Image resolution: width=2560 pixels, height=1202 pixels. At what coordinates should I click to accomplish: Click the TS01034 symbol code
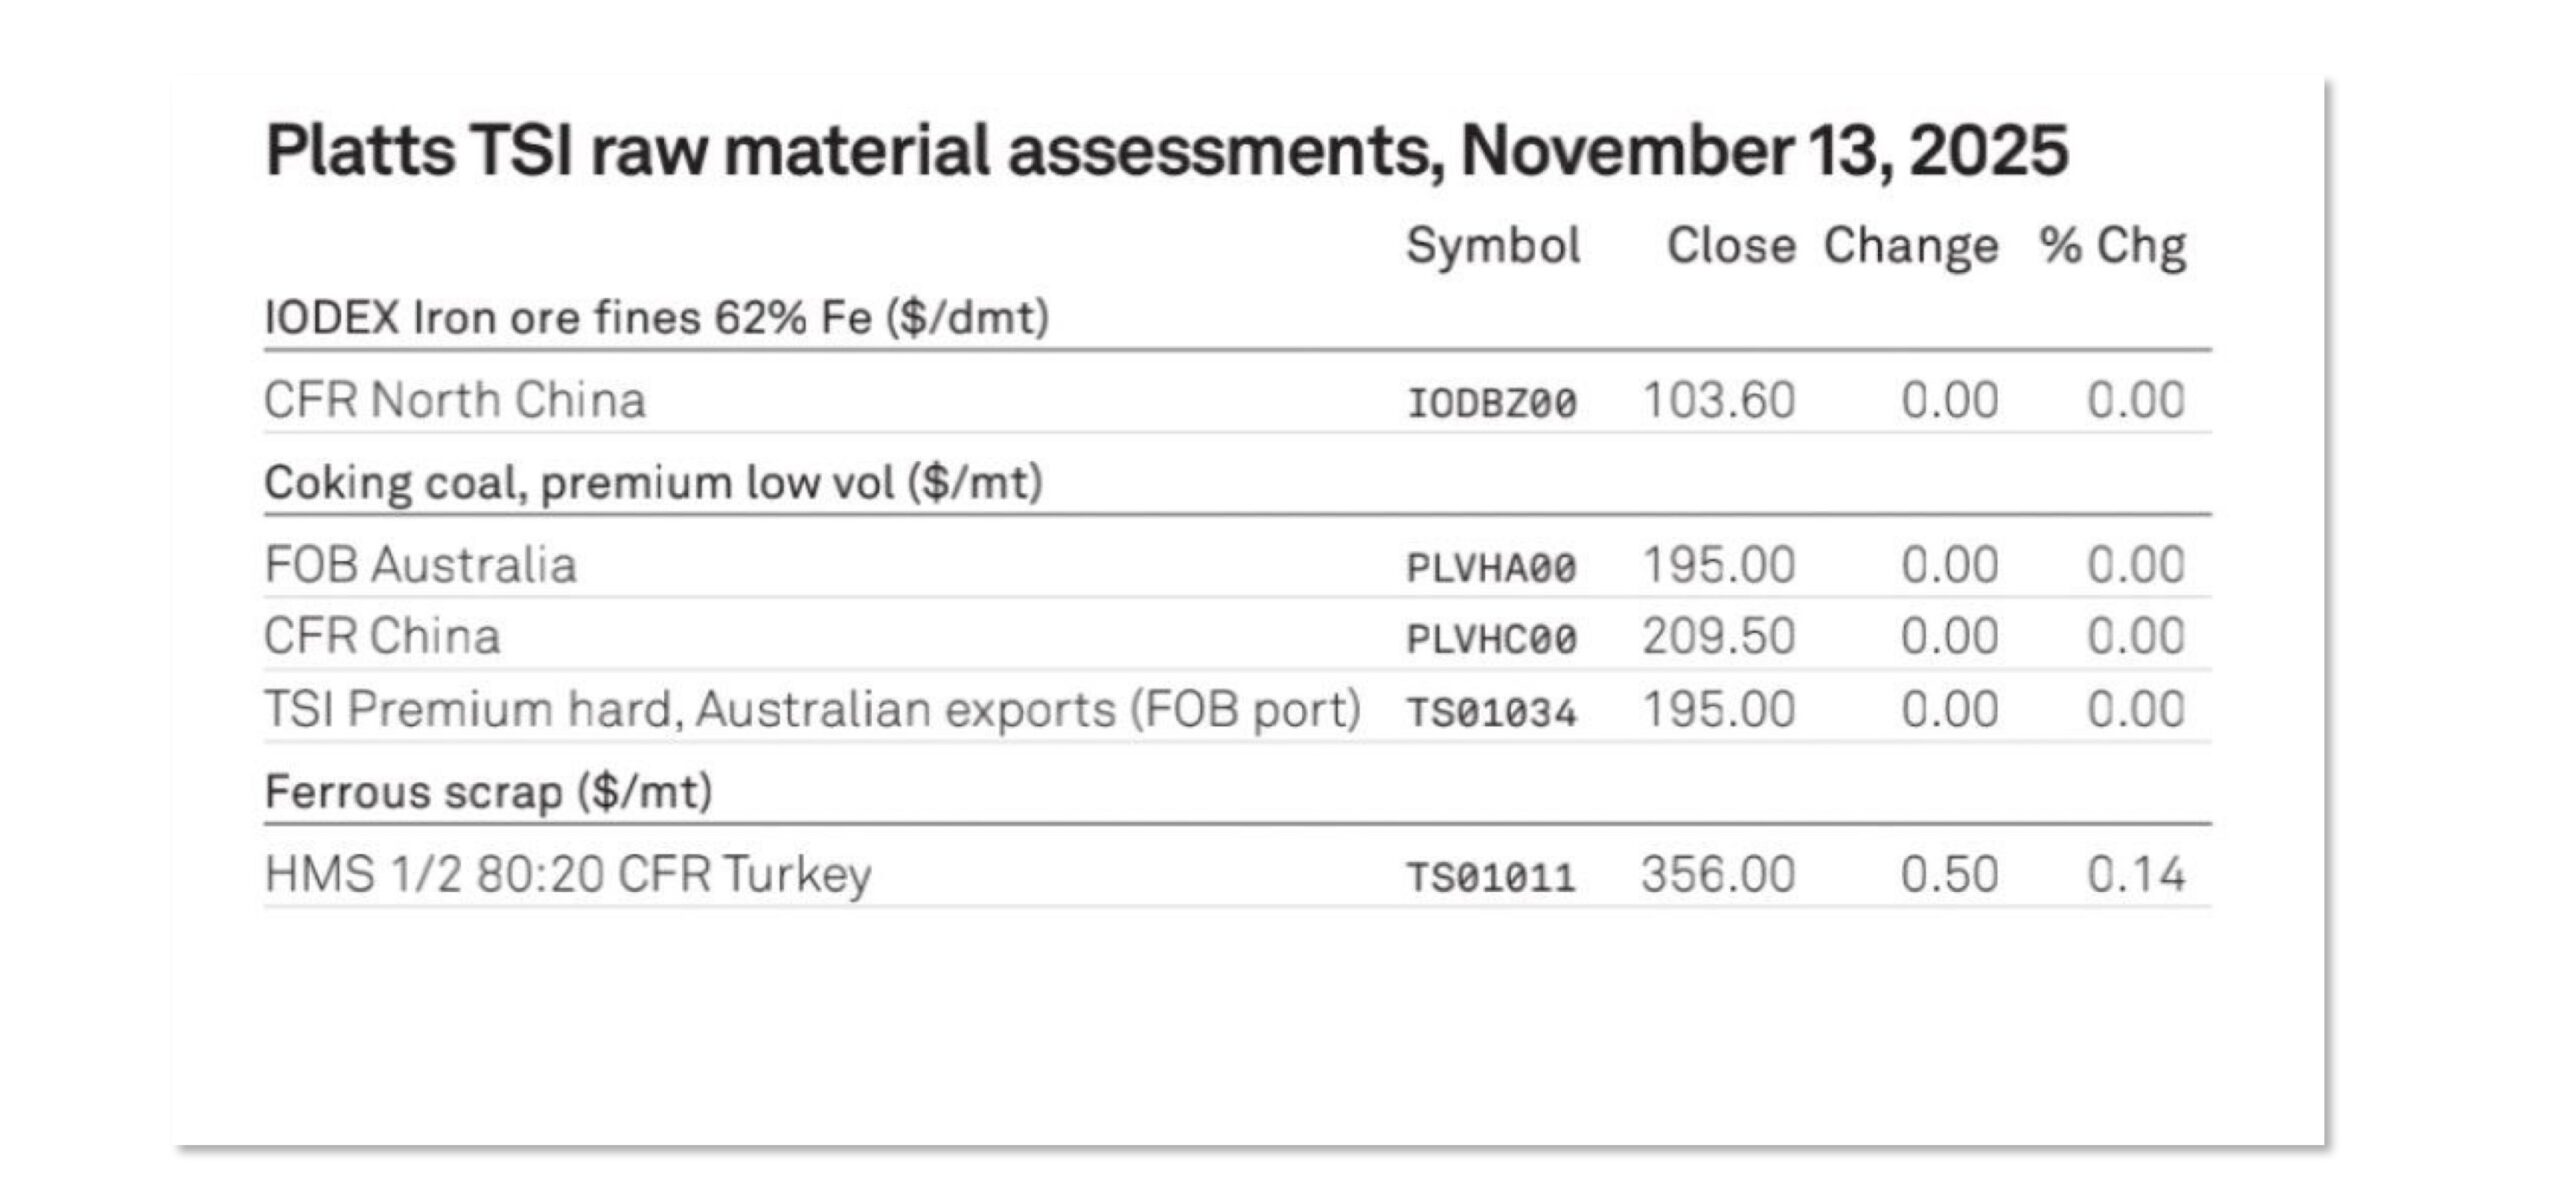[1492, 713]
